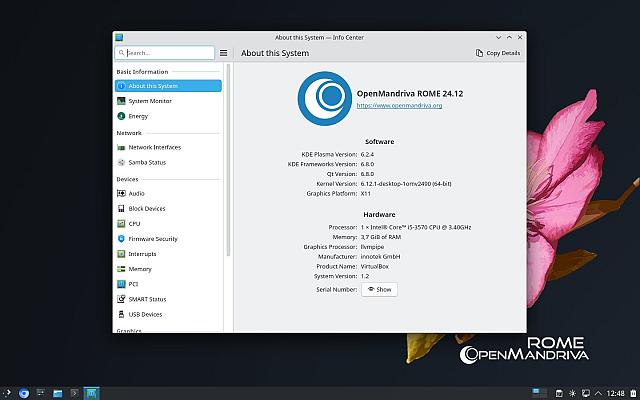Open the file manager from the taskbar
The image size is (640, 400).
pyautogui.click(x=58, y=393)
